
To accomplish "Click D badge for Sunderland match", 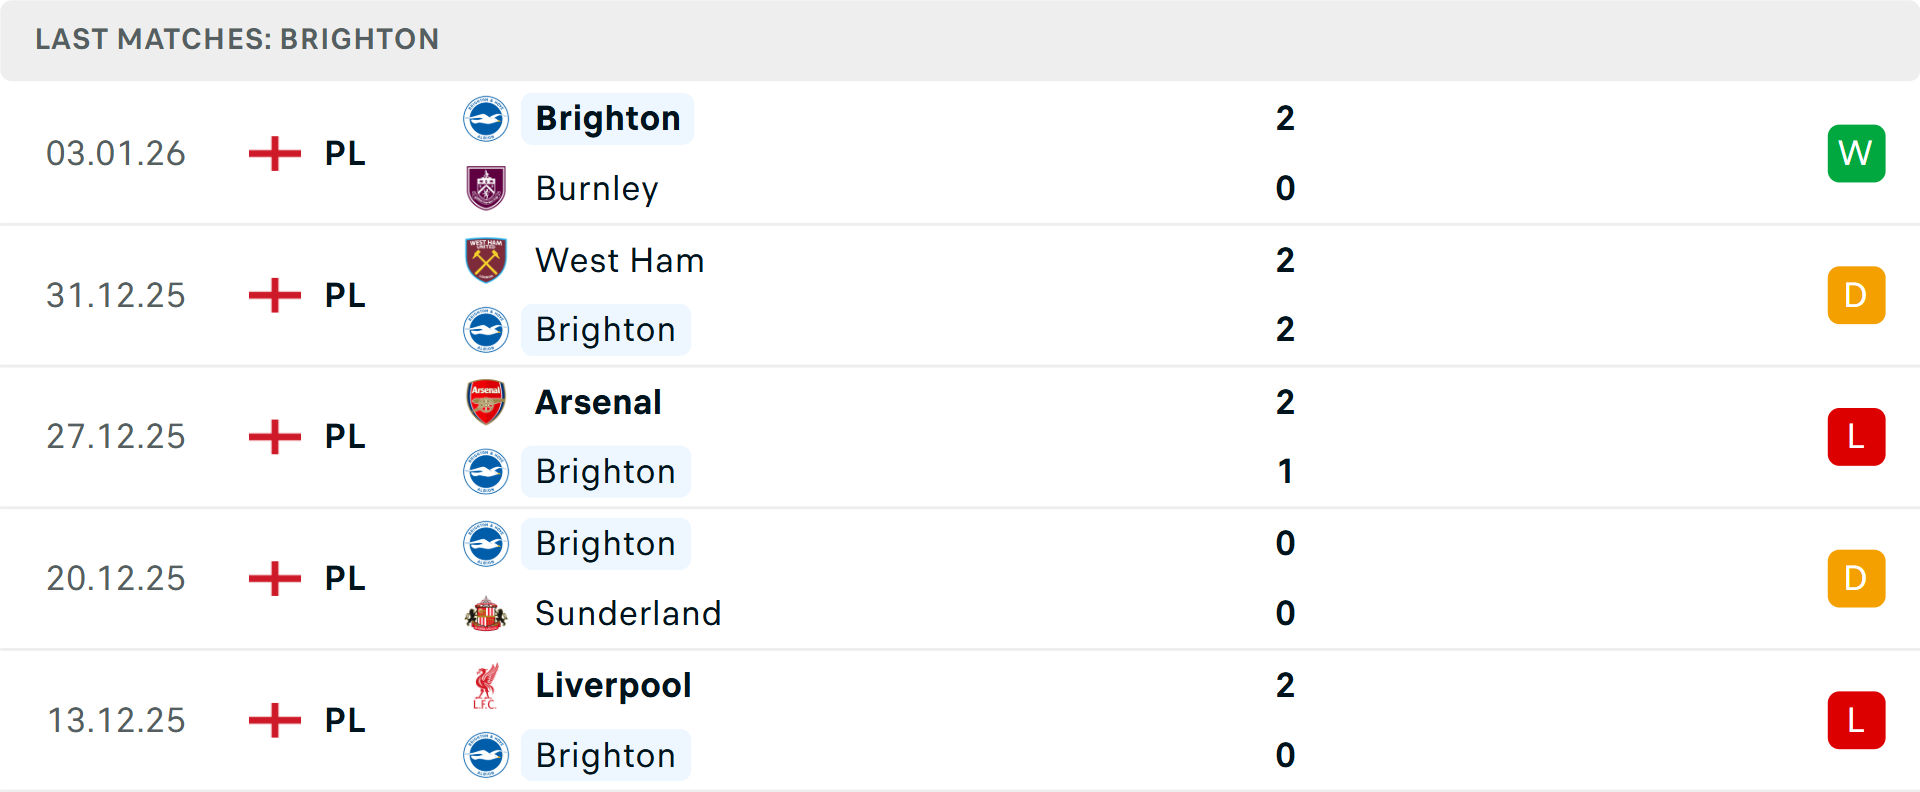I will pyautogui.click(x=1856, y=578).
